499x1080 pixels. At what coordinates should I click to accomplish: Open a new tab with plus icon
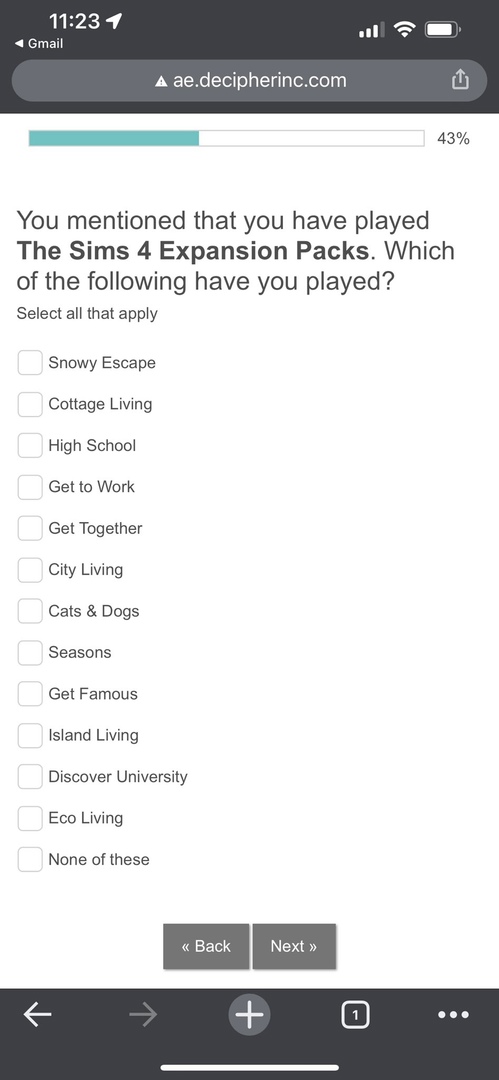(250, 1015)
